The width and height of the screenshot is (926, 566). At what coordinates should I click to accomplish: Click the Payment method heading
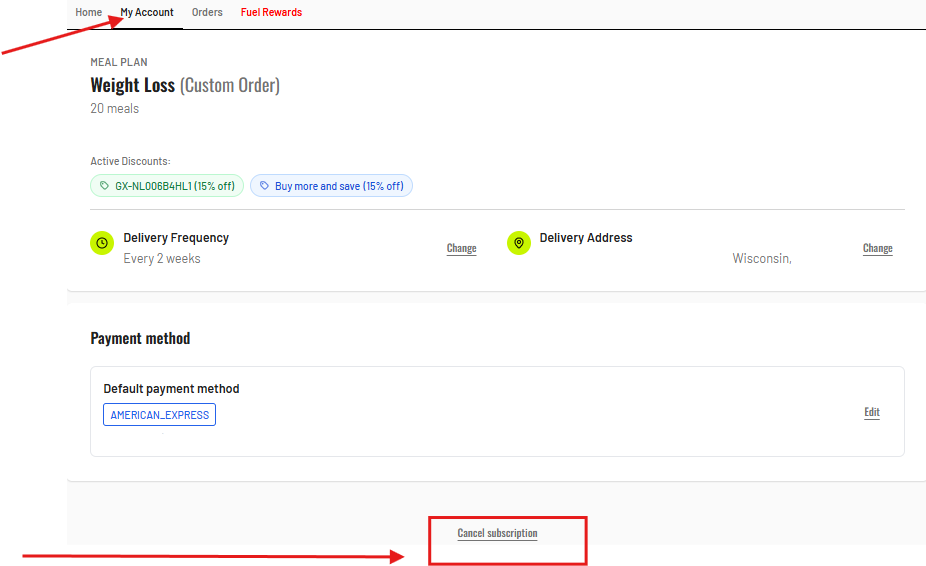click(141, 339)
